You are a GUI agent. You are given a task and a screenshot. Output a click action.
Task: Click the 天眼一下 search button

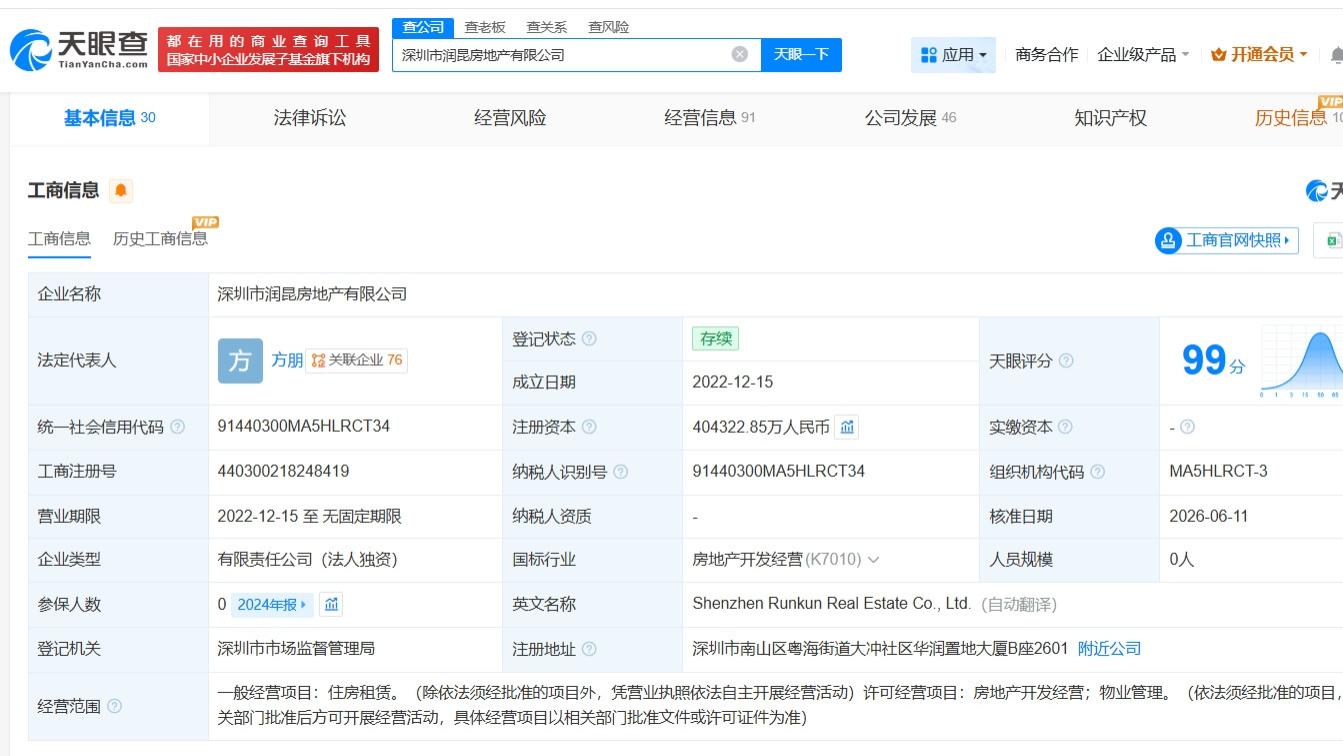click(801, 54)
